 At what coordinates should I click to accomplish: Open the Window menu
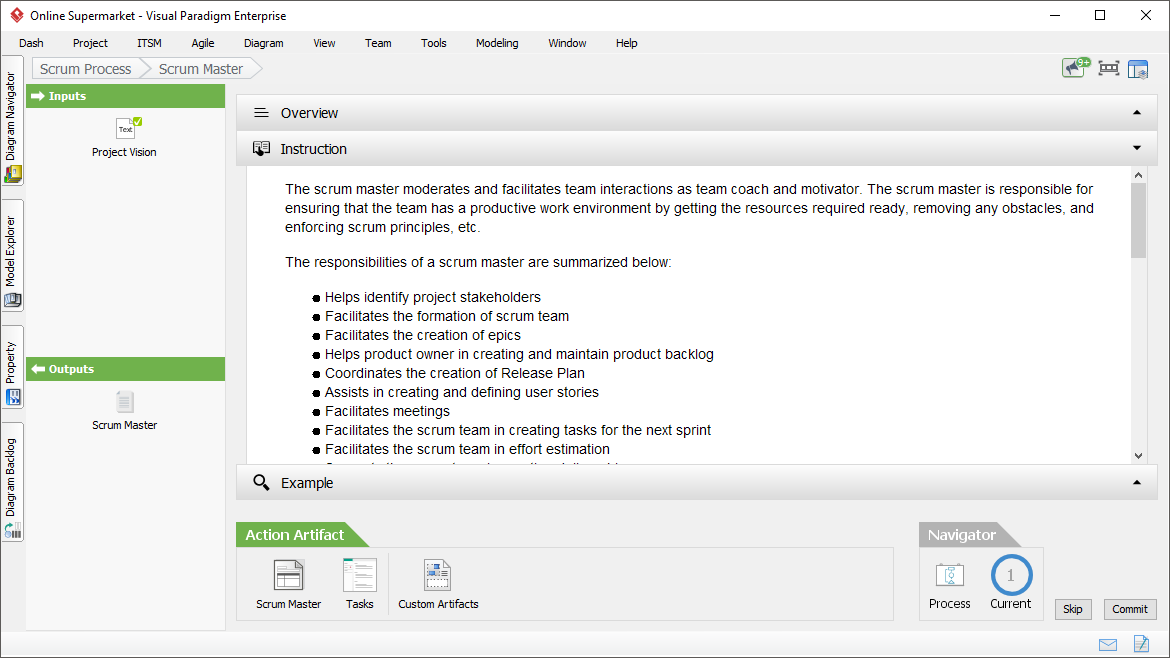tap(567, 43)
